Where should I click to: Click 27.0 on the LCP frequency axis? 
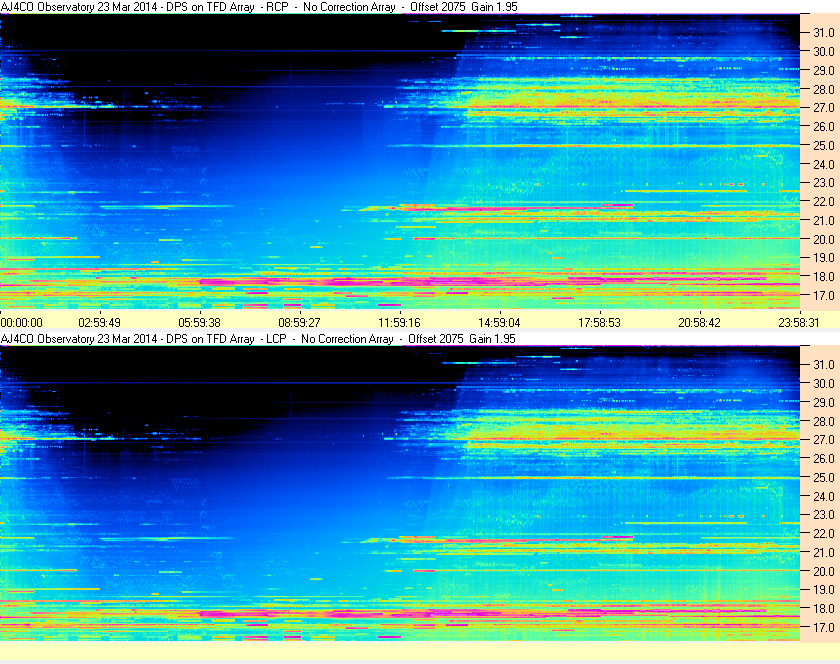point(824,439)
